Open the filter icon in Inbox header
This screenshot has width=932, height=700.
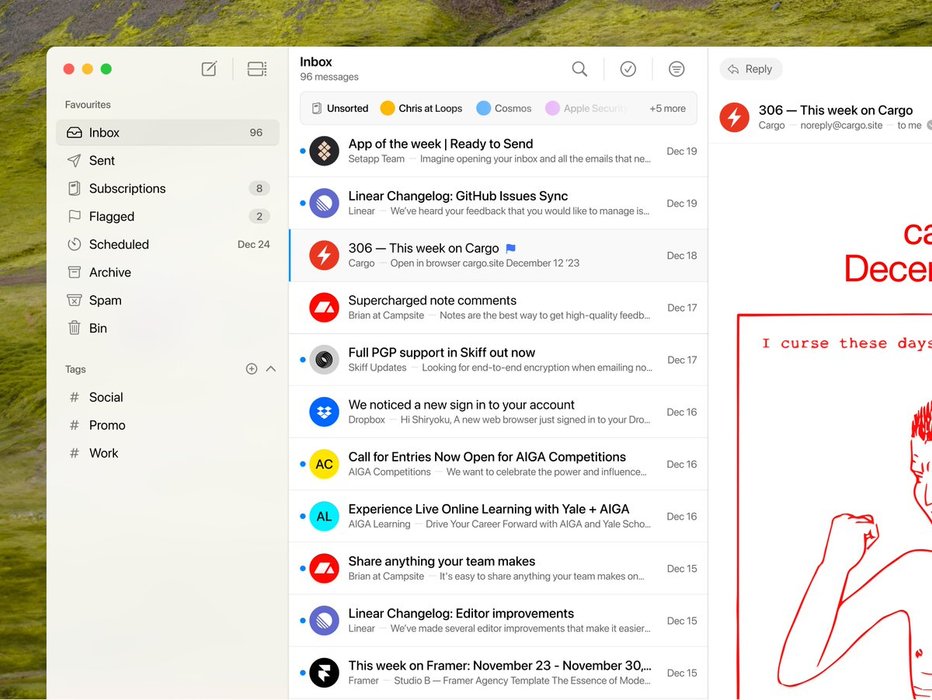click(676, 69)
